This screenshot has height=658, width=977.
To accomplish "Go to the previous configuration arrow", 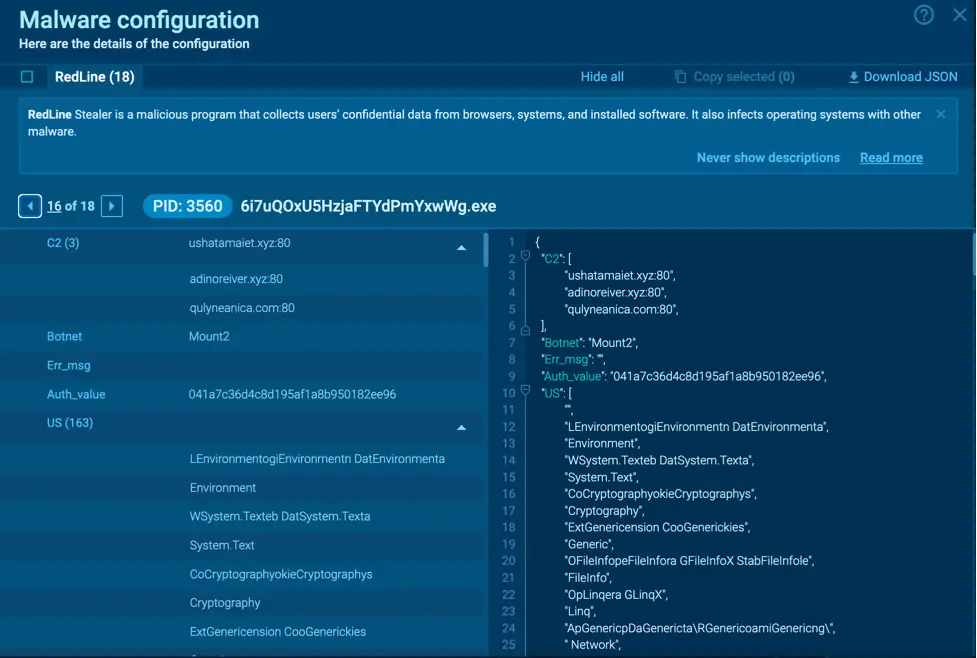I will click(30, 206).
